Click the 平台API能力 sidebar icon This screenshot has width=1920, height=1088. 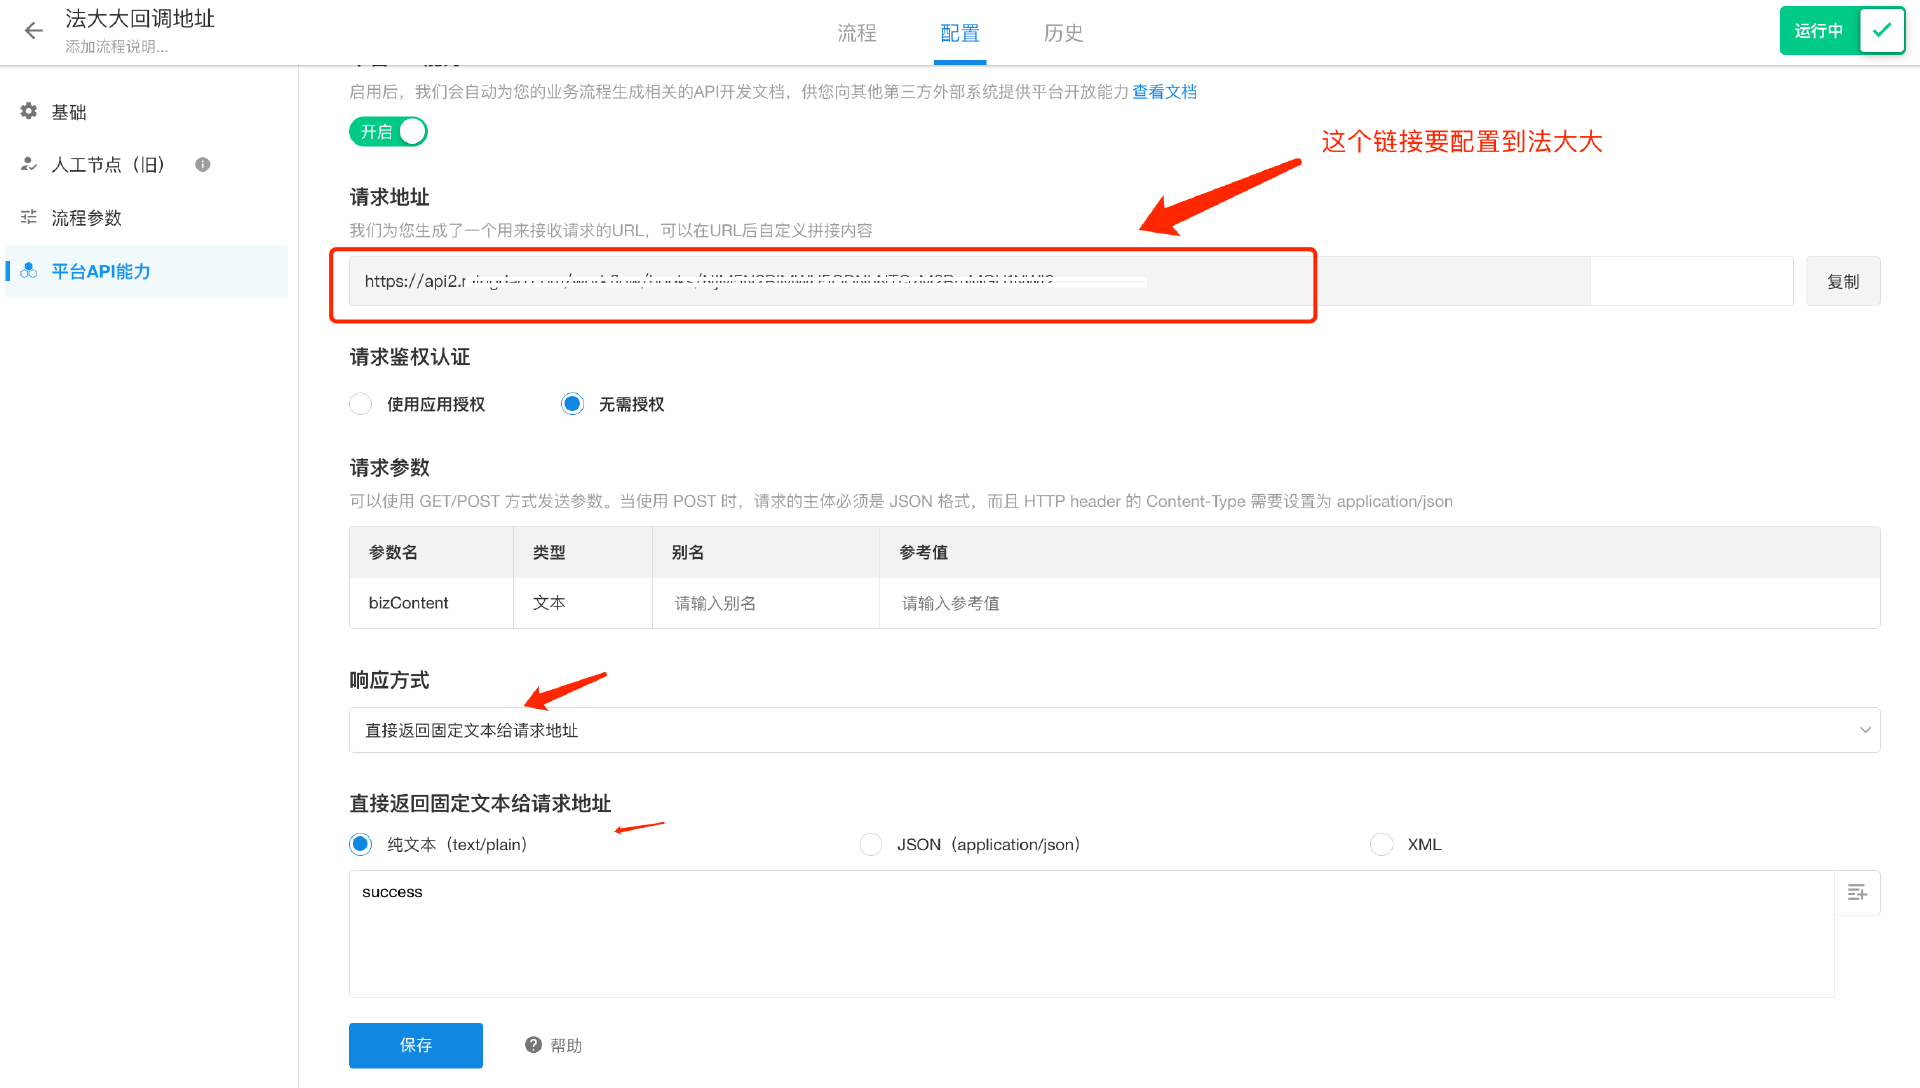pos(29,271)
